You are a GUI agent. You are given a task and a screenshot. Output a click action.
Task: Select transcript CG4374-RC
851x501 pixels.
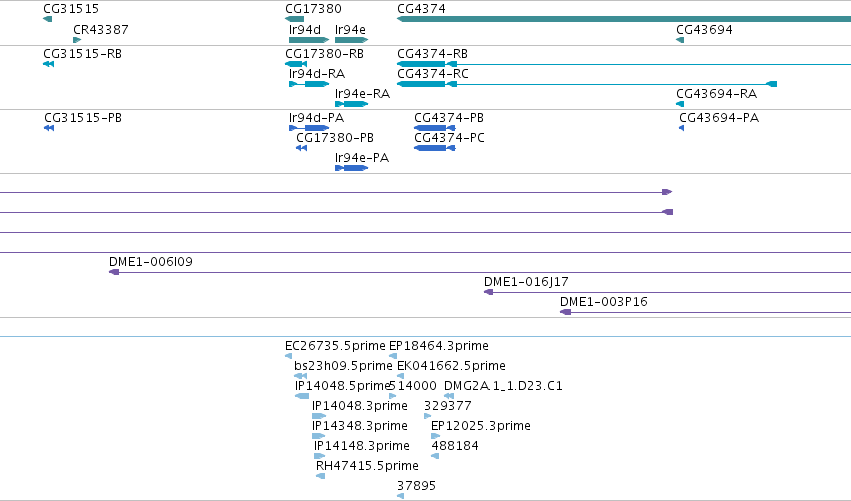pyautogui.click(x=433, y=73)
